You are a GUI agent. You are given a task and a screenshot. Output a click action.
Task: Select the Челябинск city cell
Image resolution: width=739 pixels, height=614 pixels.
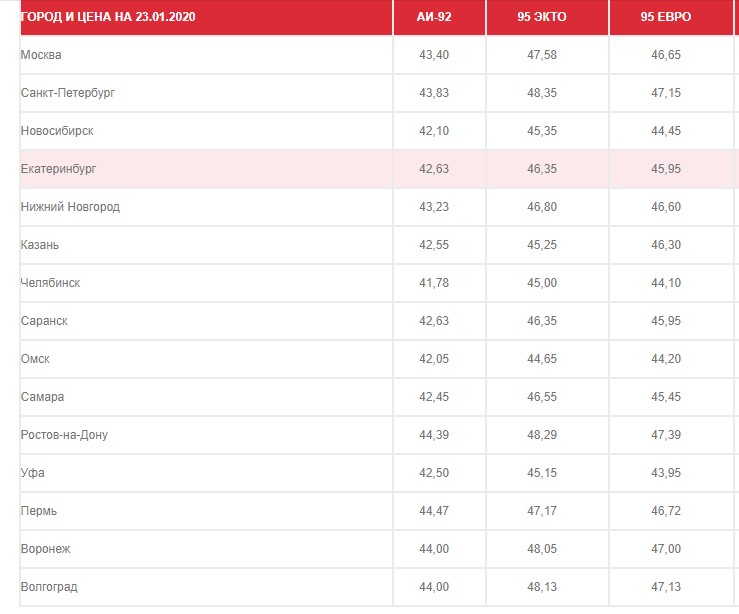click(206, 283)
